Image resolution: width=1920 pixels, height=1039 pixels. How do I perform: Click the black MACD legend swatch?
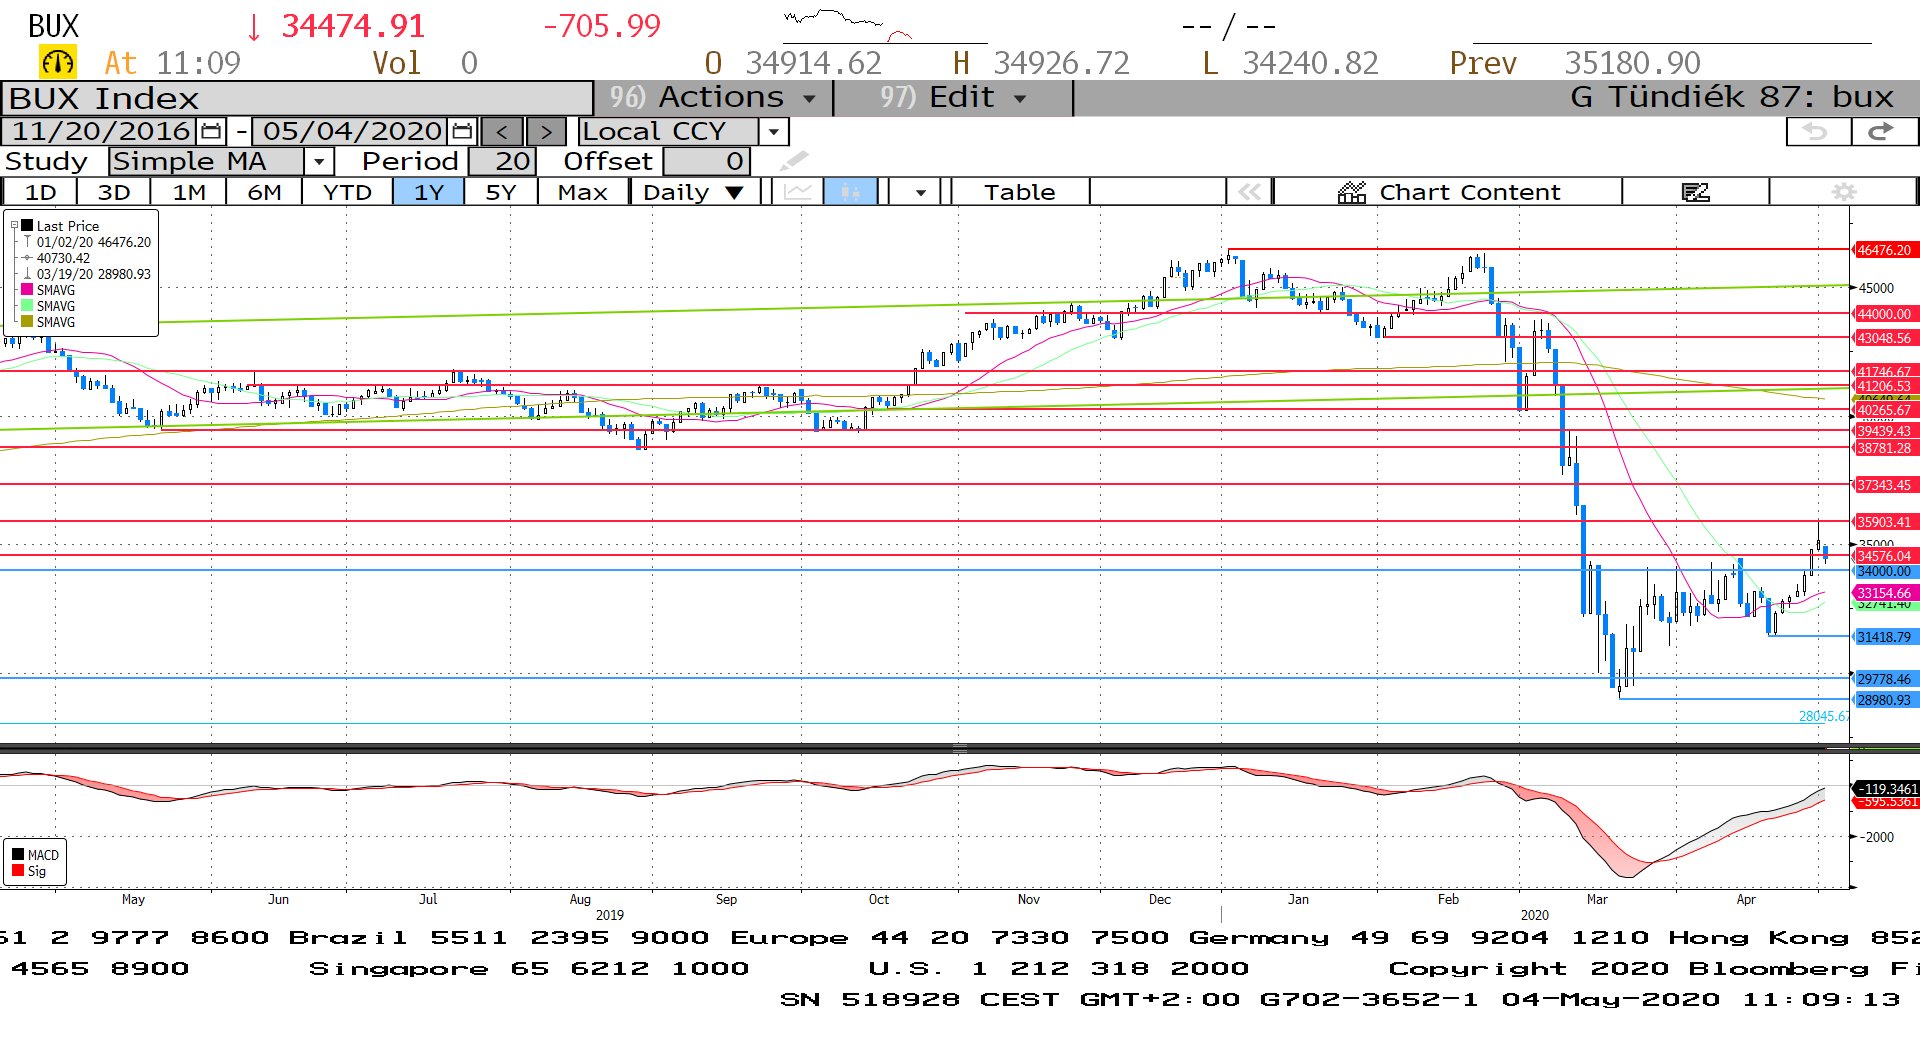pyautogui.click(x=18, y=855)
